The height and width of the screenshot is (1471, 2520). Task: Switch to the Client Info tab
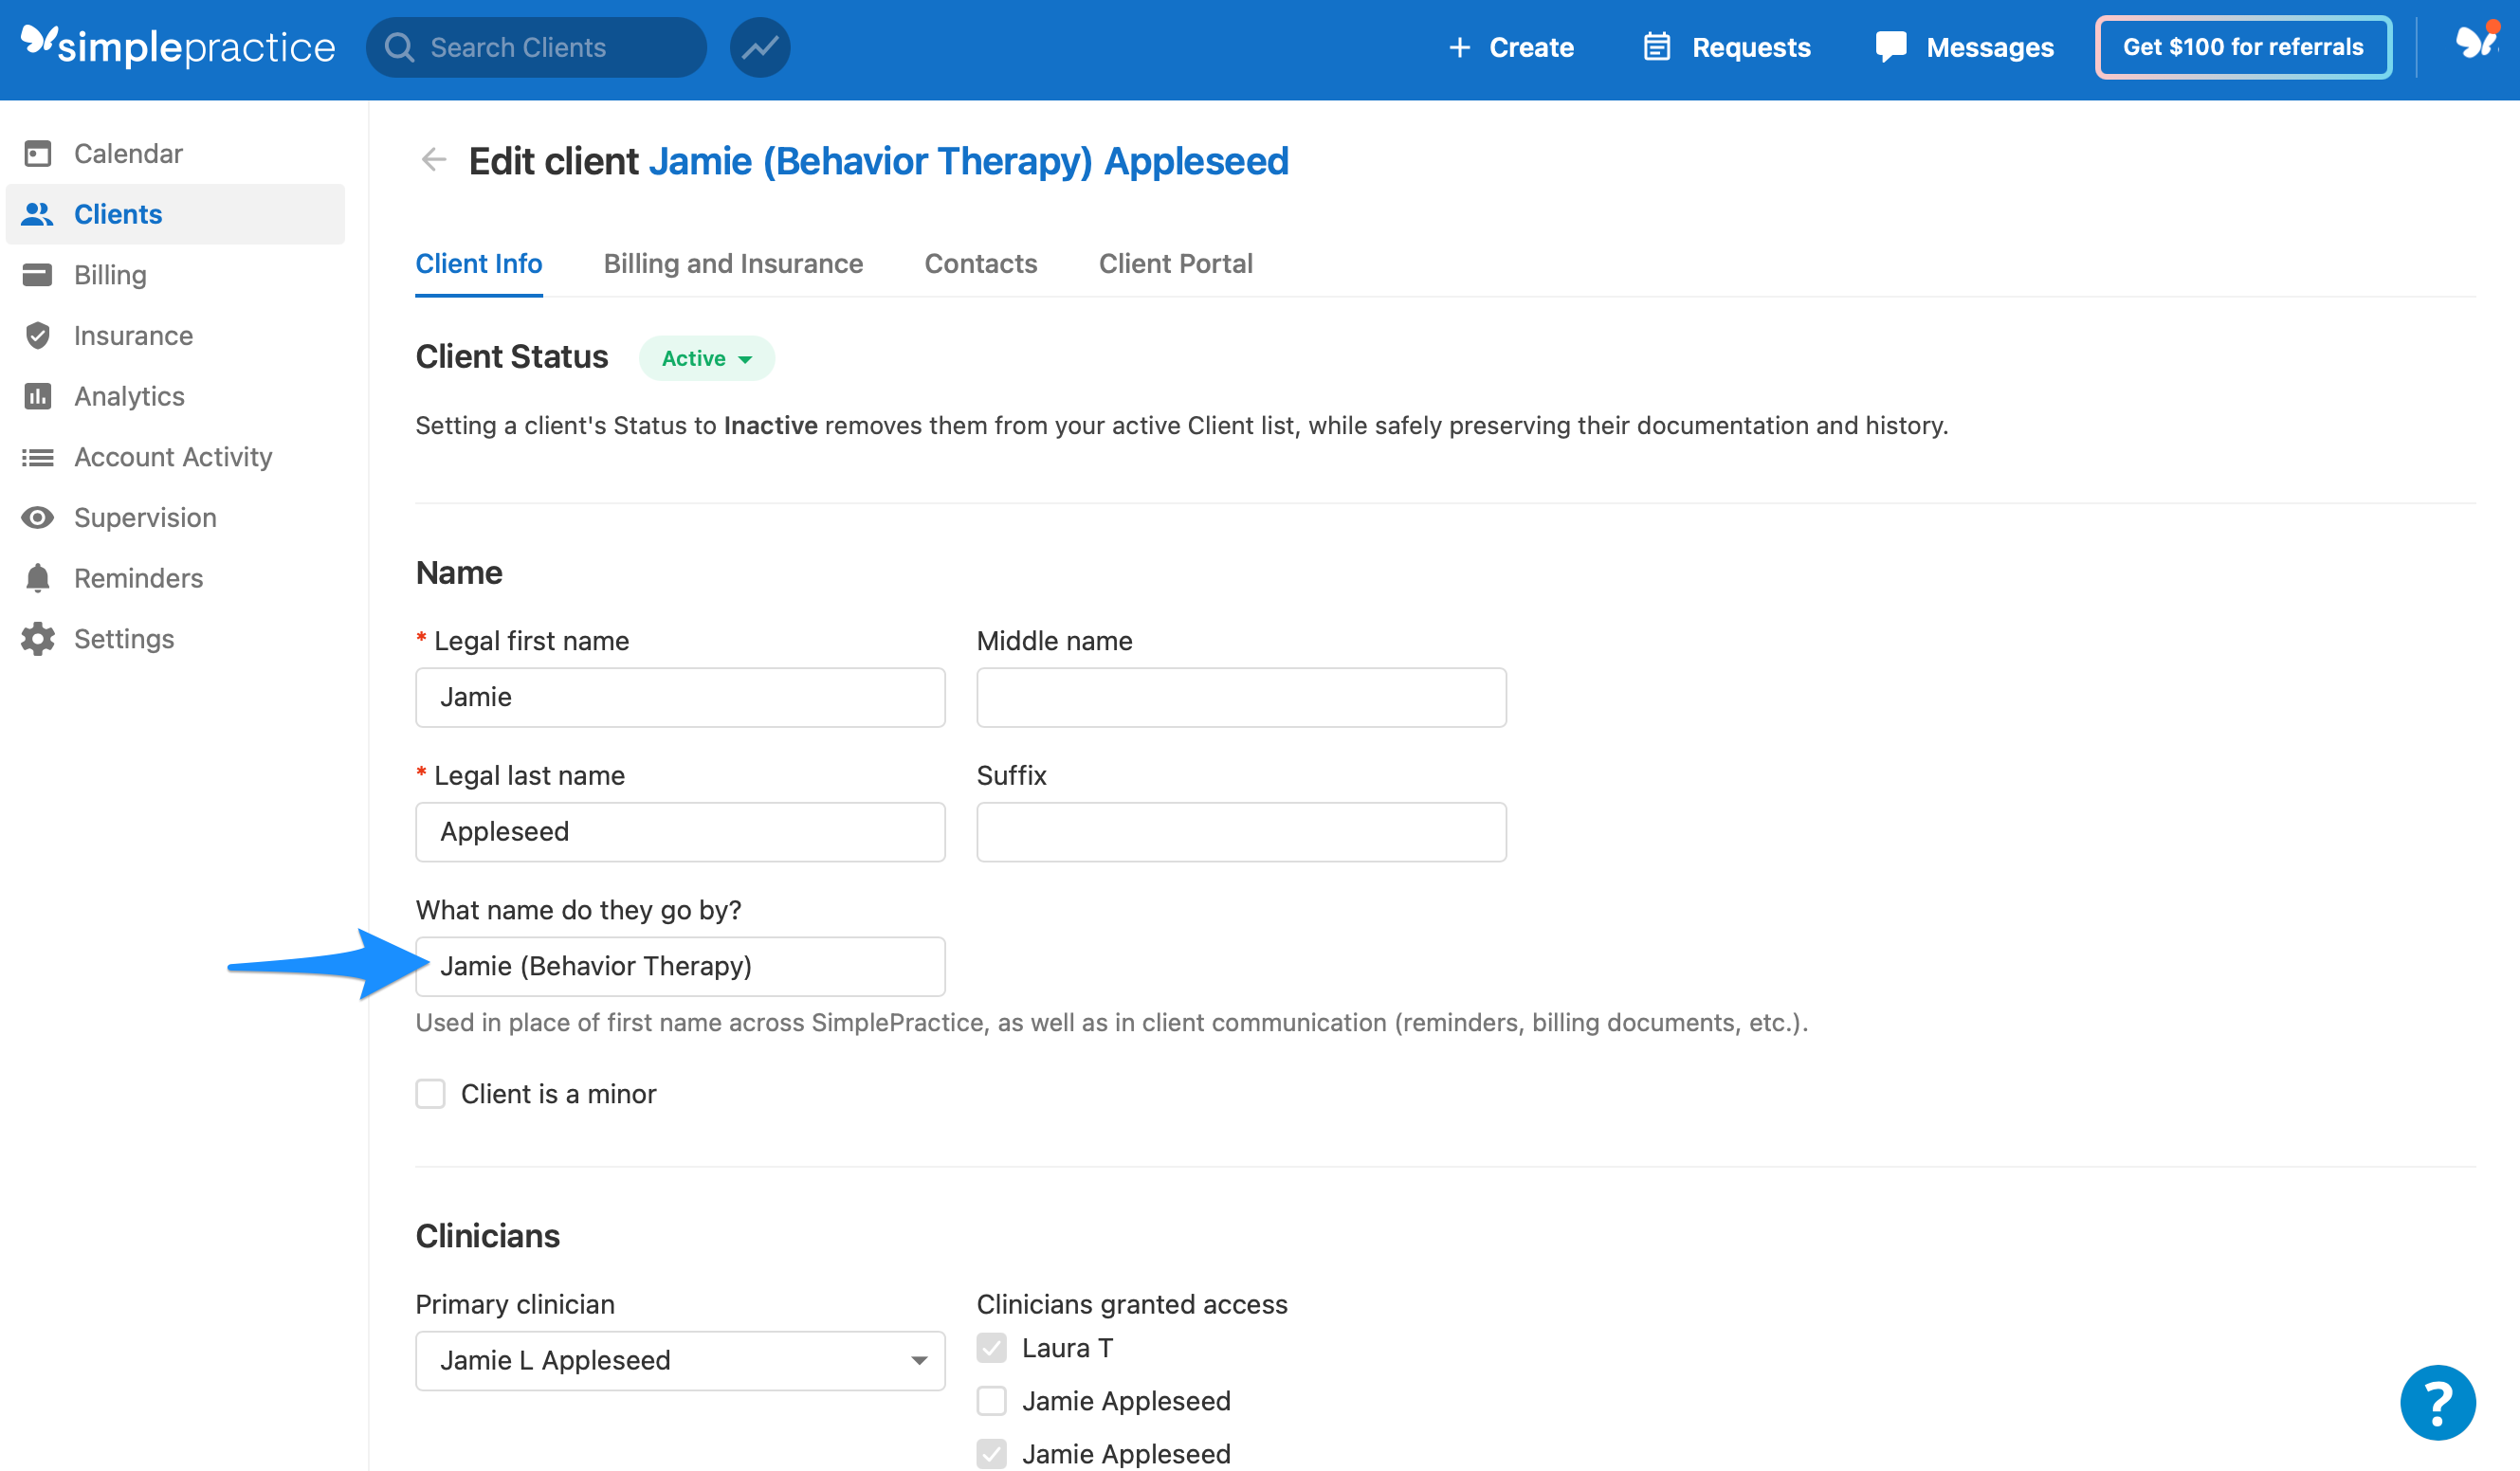[478, 263]
